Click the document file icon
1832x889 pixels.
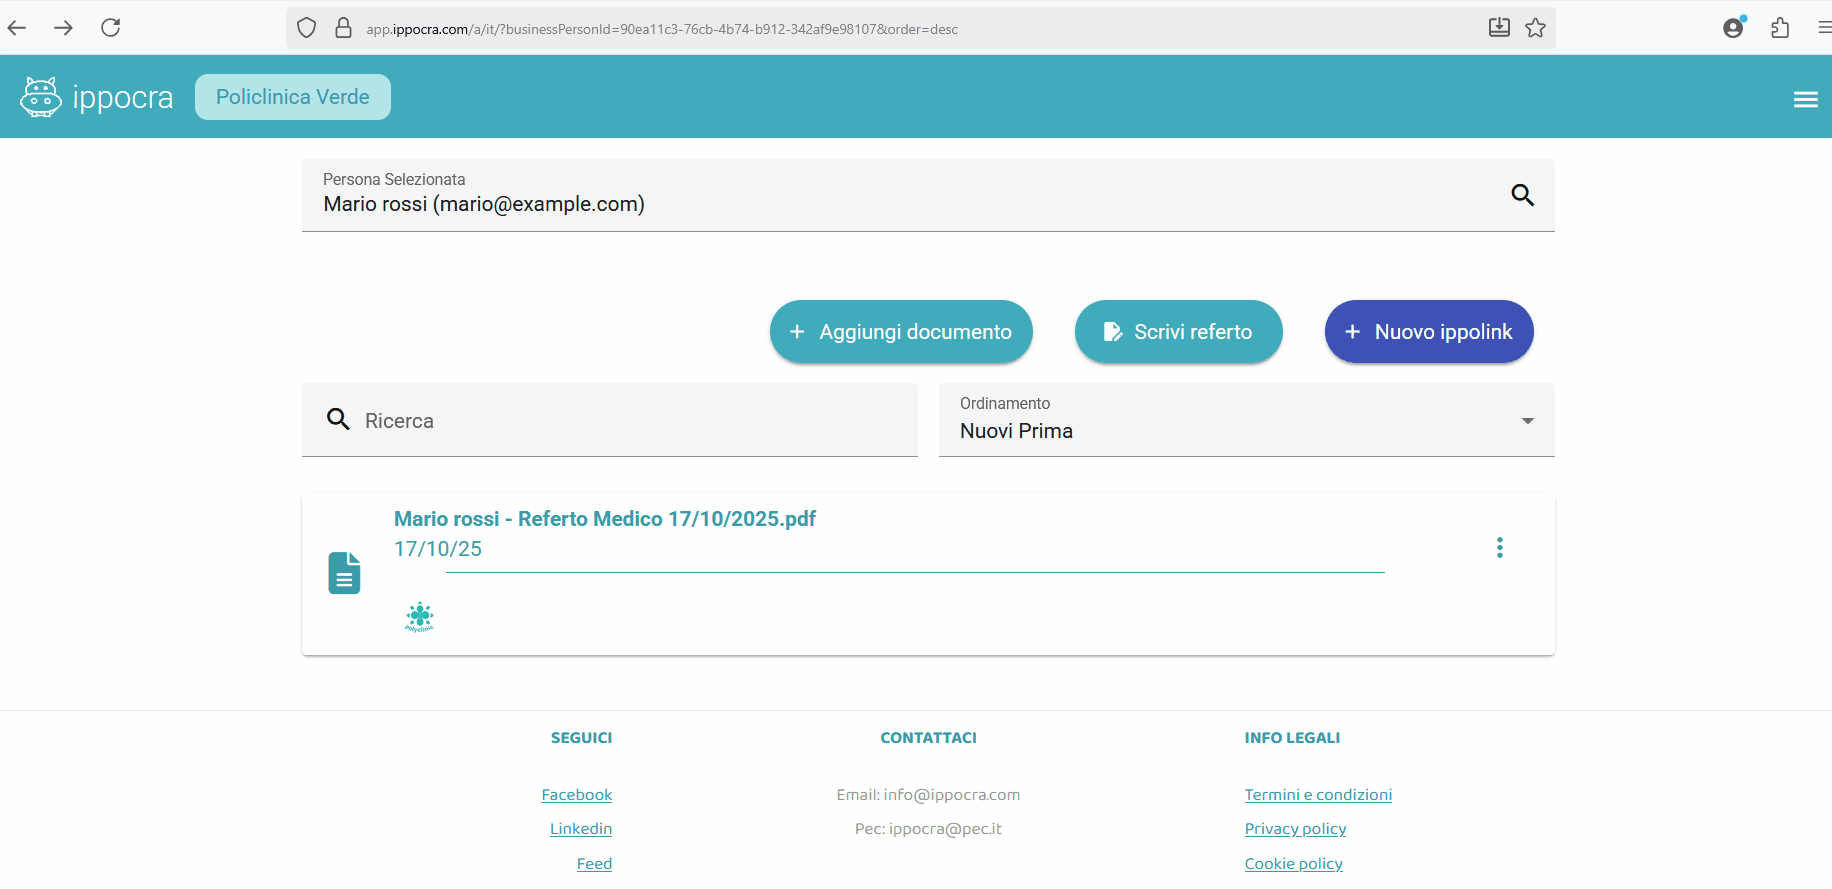point(344,573)
